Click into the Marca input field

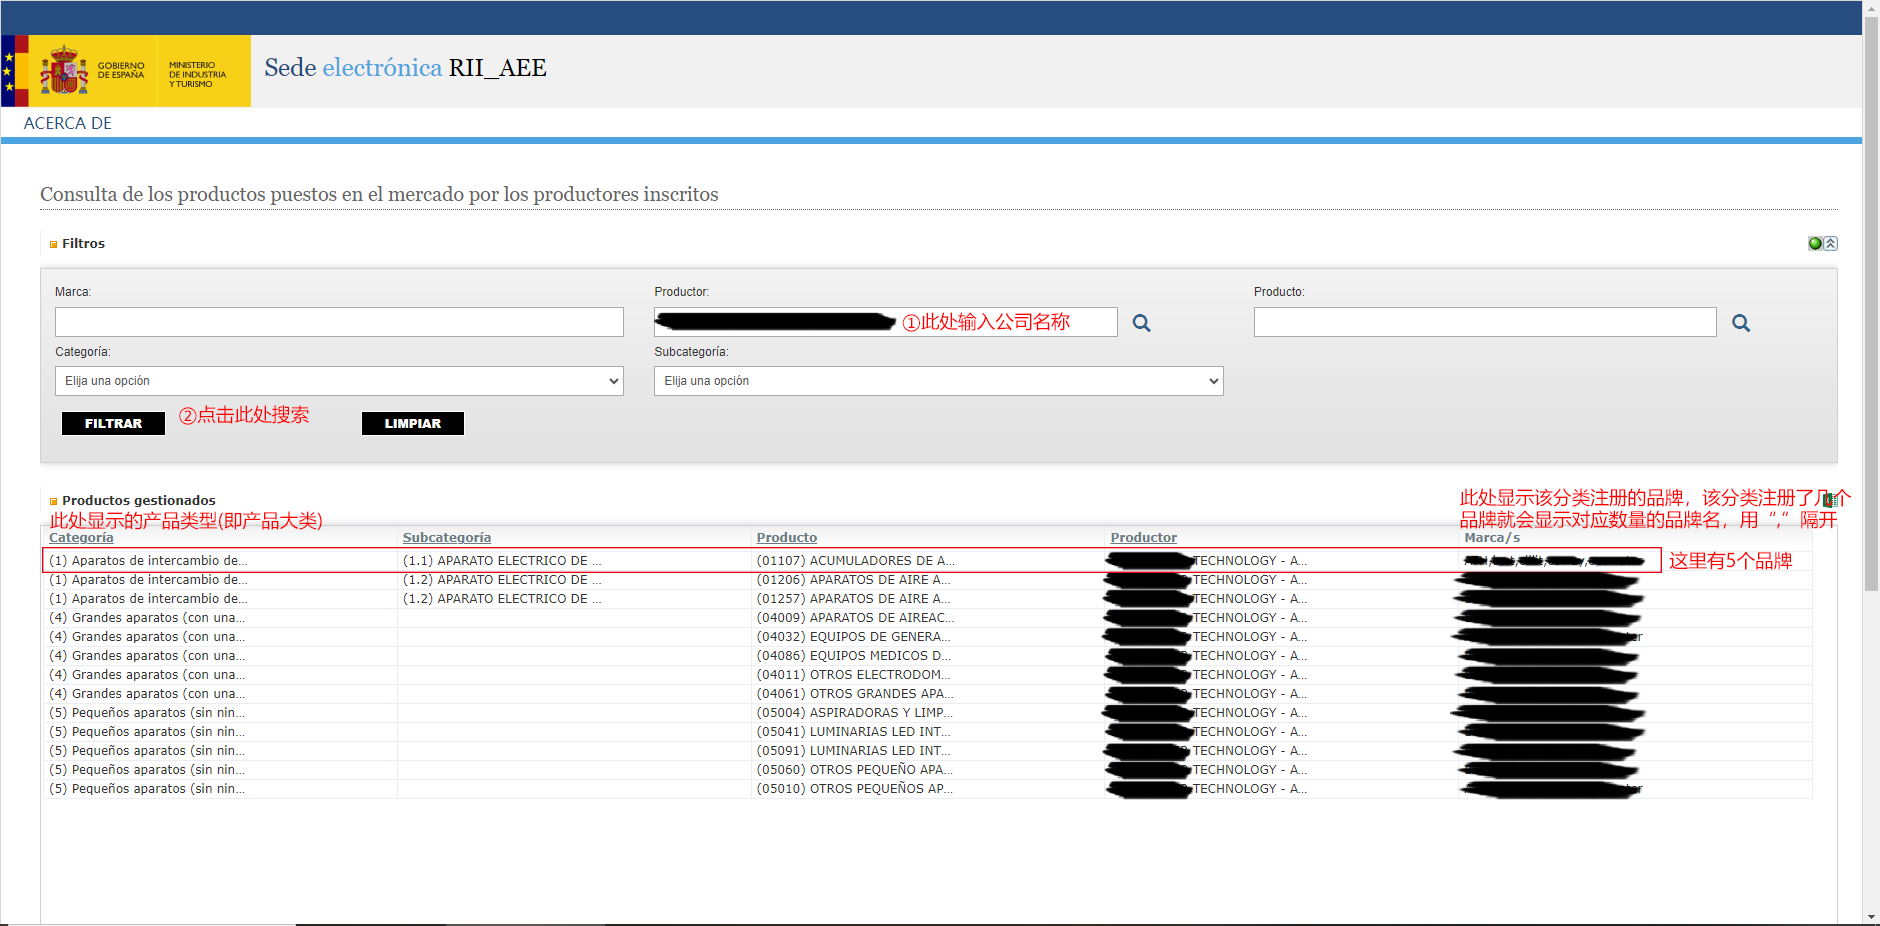[339, 322]
